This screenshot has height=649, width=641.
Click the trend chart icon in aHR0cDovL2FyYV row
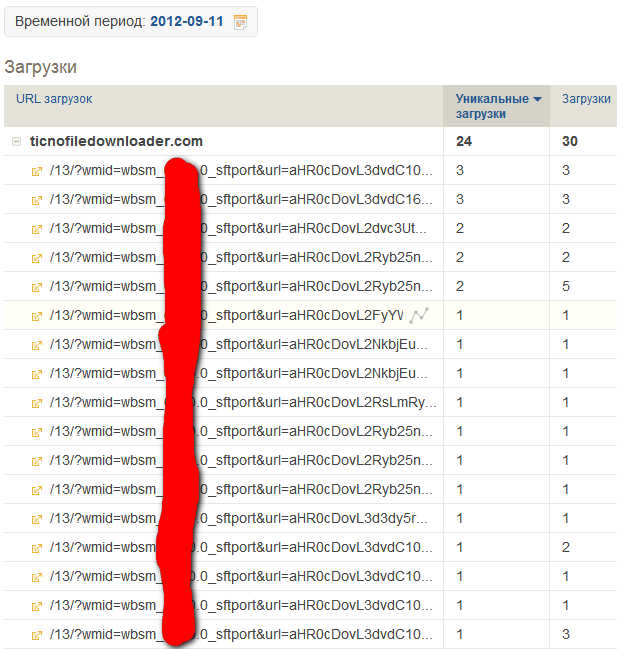point(418,315)
